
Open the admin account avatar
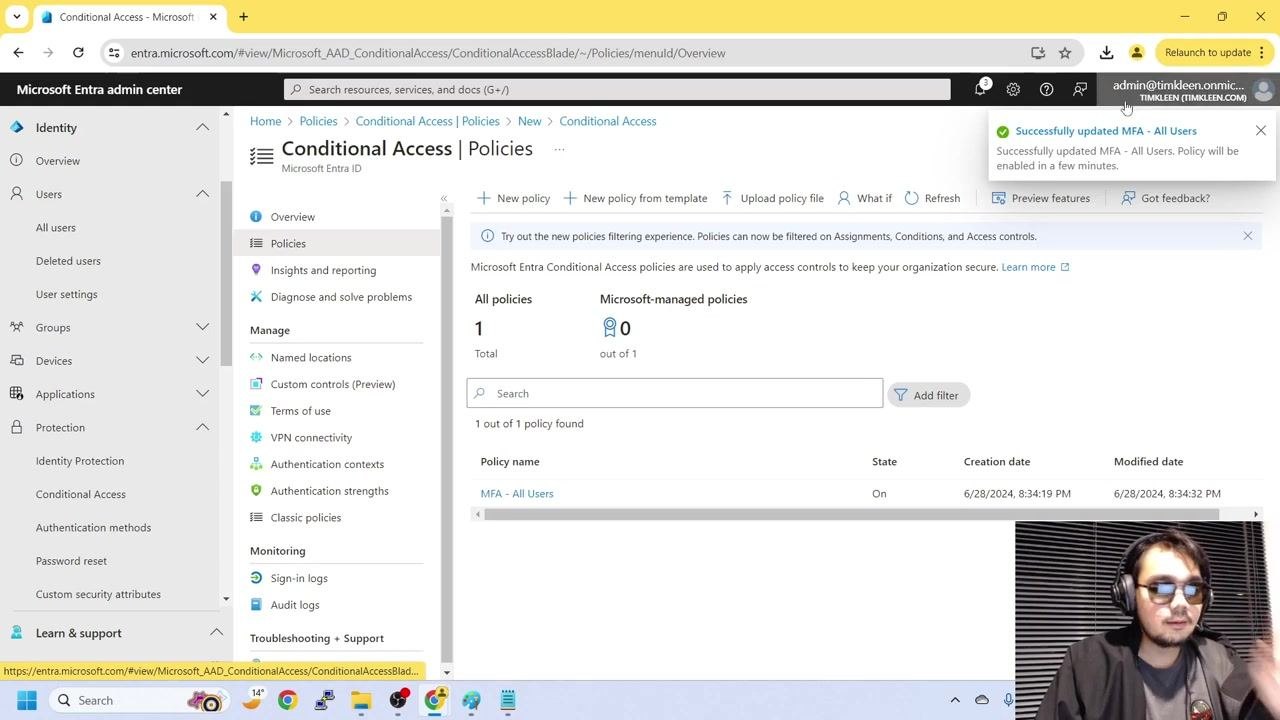click(1263, 90)
